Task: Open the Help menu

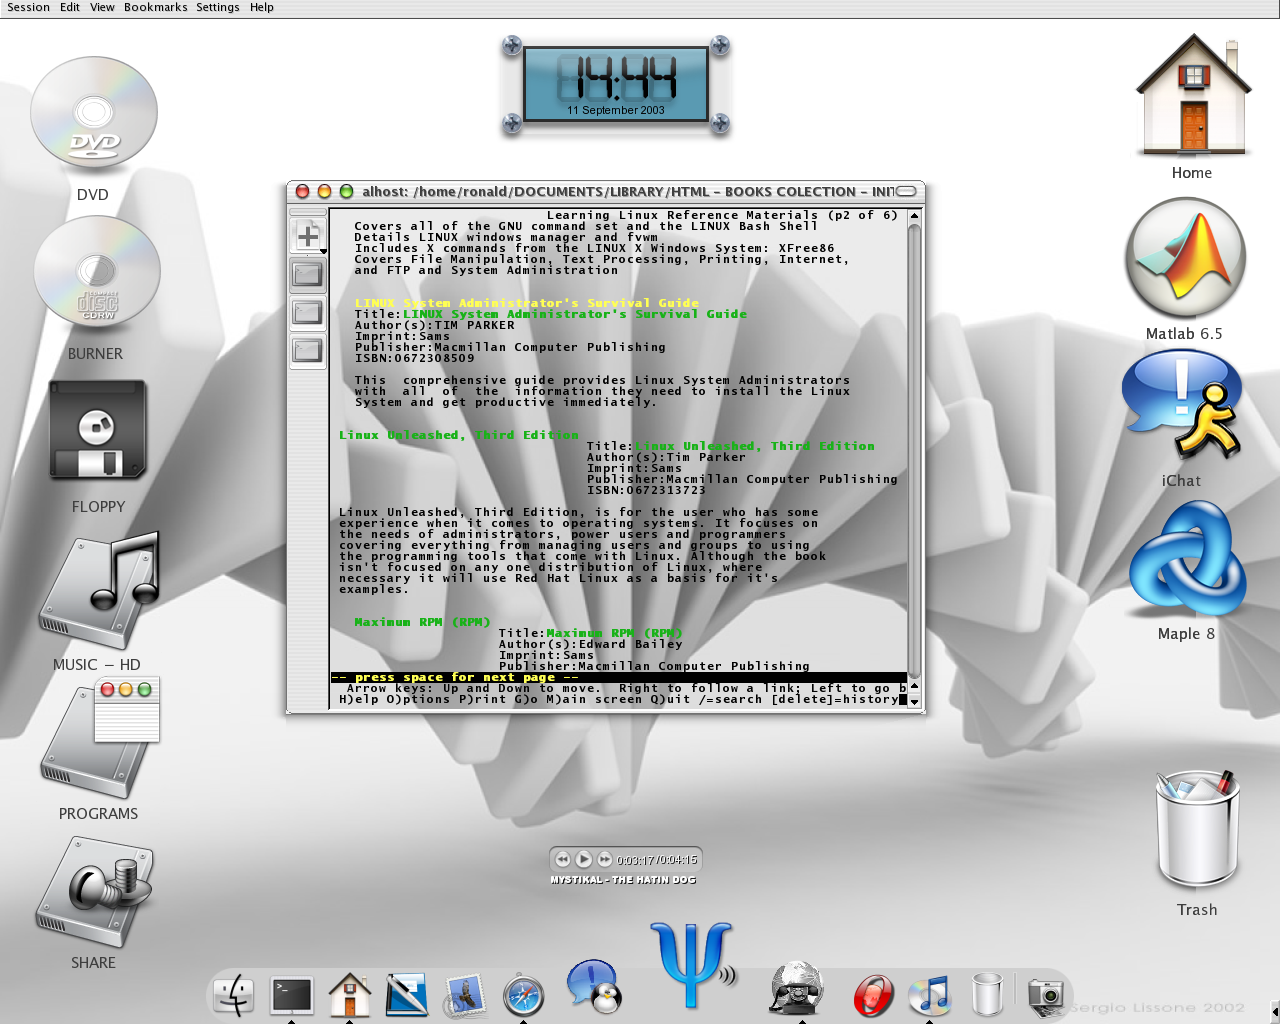Action: coord(262,7)
